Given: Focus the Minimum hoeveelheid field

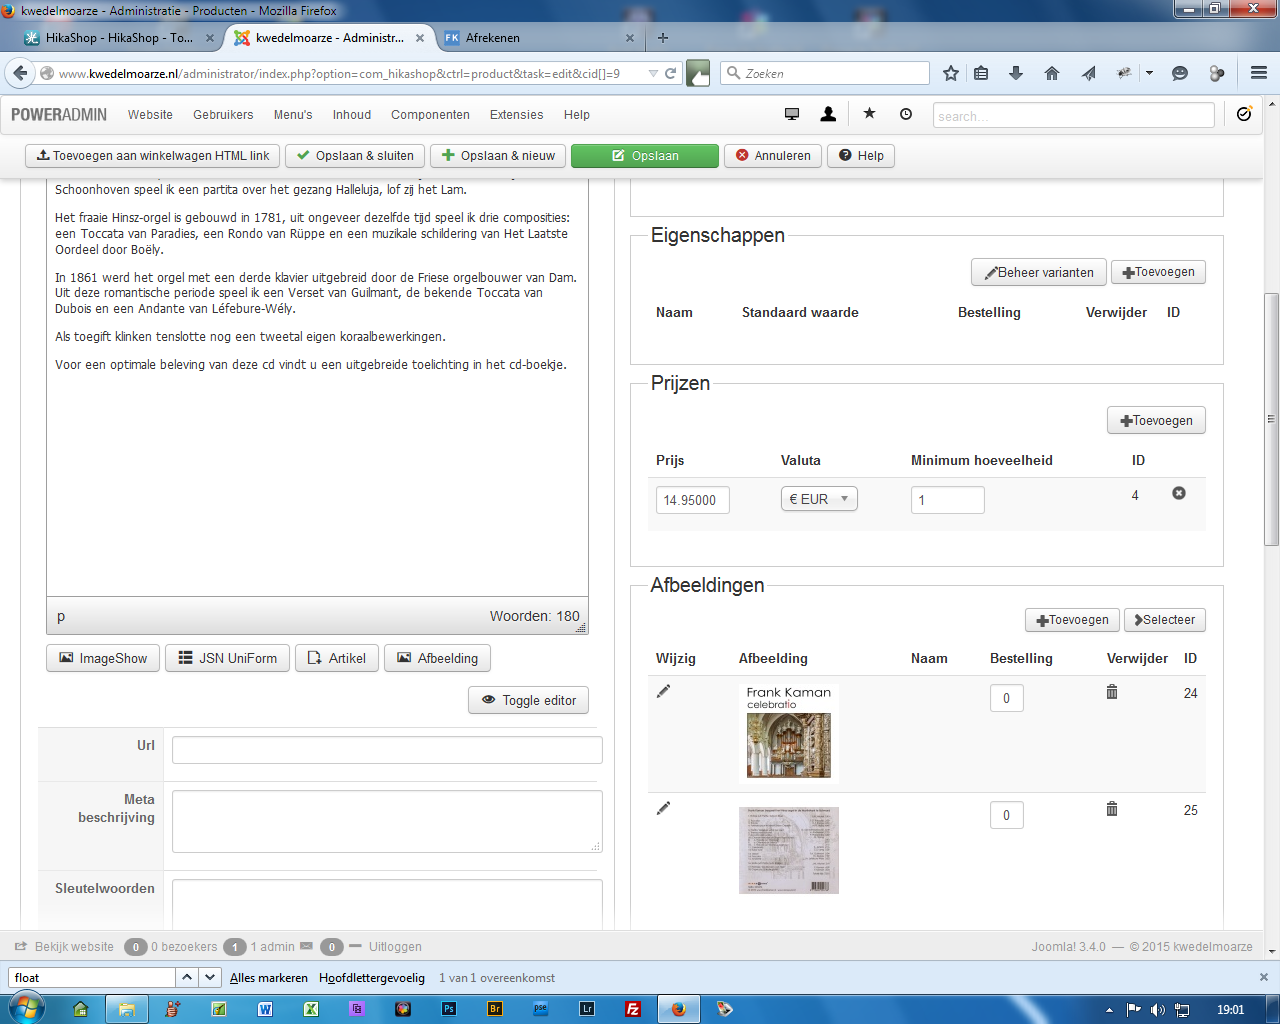Looking at the screenshot, I should tap(948, 500).
